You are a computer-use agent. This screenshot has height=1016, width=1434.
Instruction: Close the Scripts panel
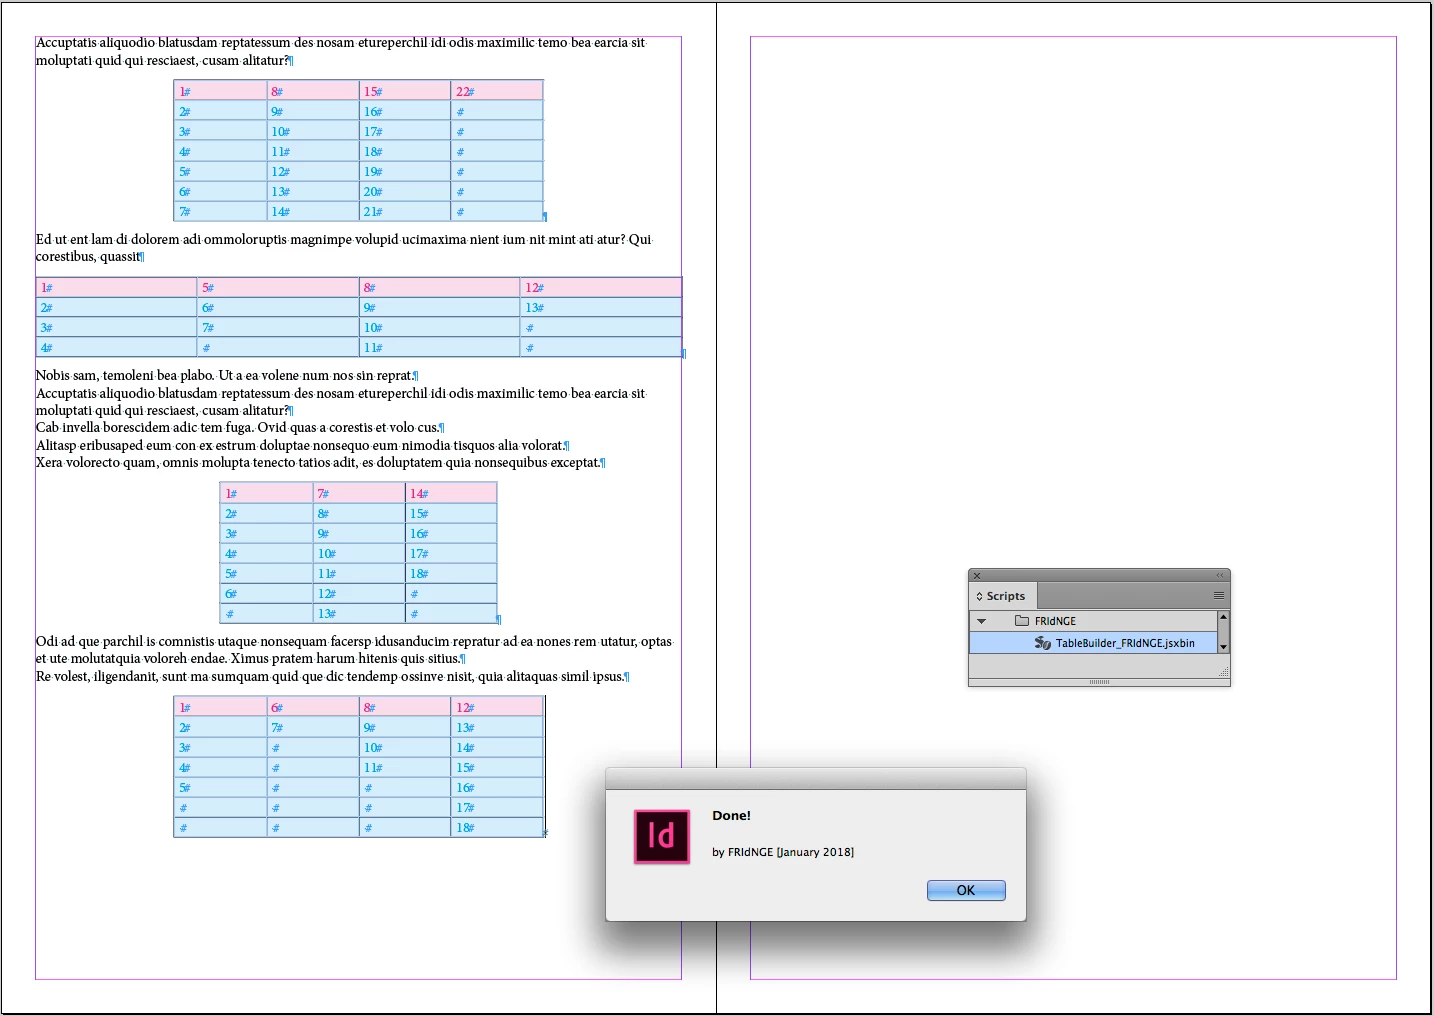pyautogui.click(x=977, y=576)
